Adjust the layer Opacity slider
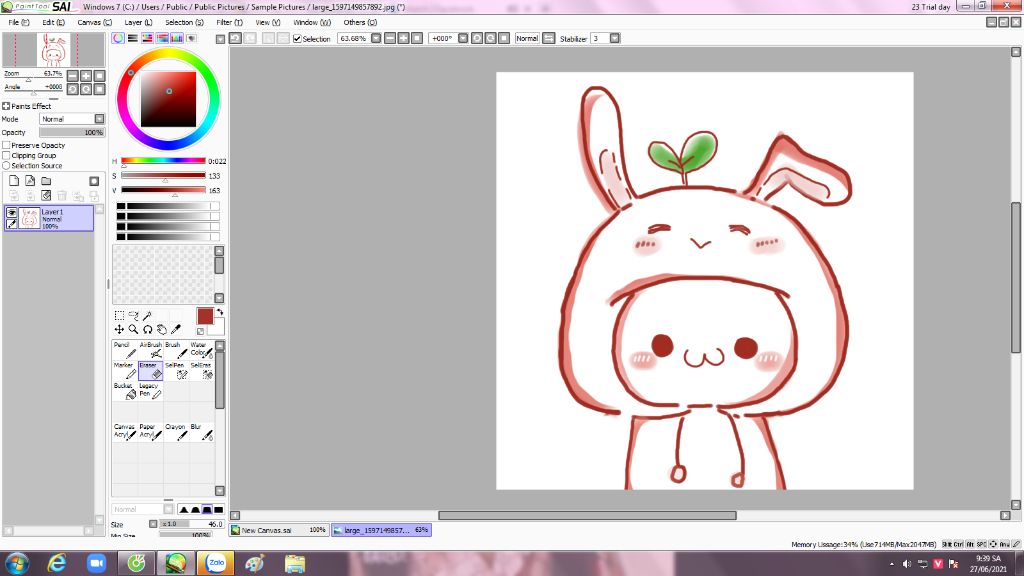Screen dimensions: 1024x576 pyautogui.click(x=72, y=133)
